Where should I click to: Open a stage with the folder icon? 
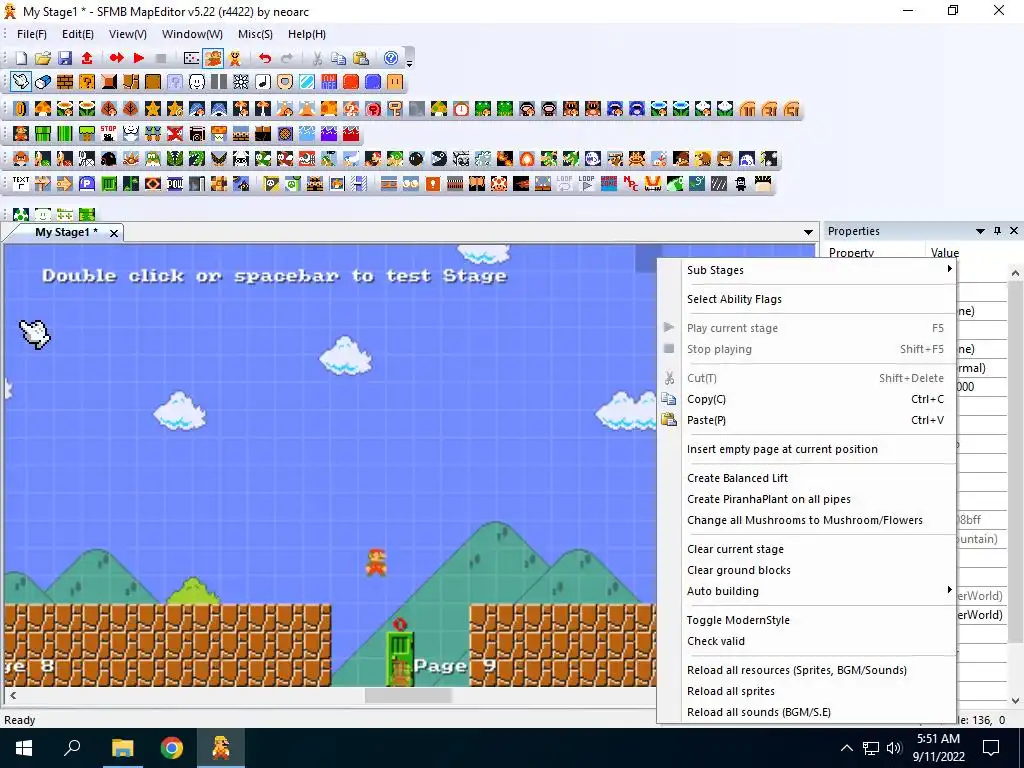pyautogui.click(x=43, y=58)
